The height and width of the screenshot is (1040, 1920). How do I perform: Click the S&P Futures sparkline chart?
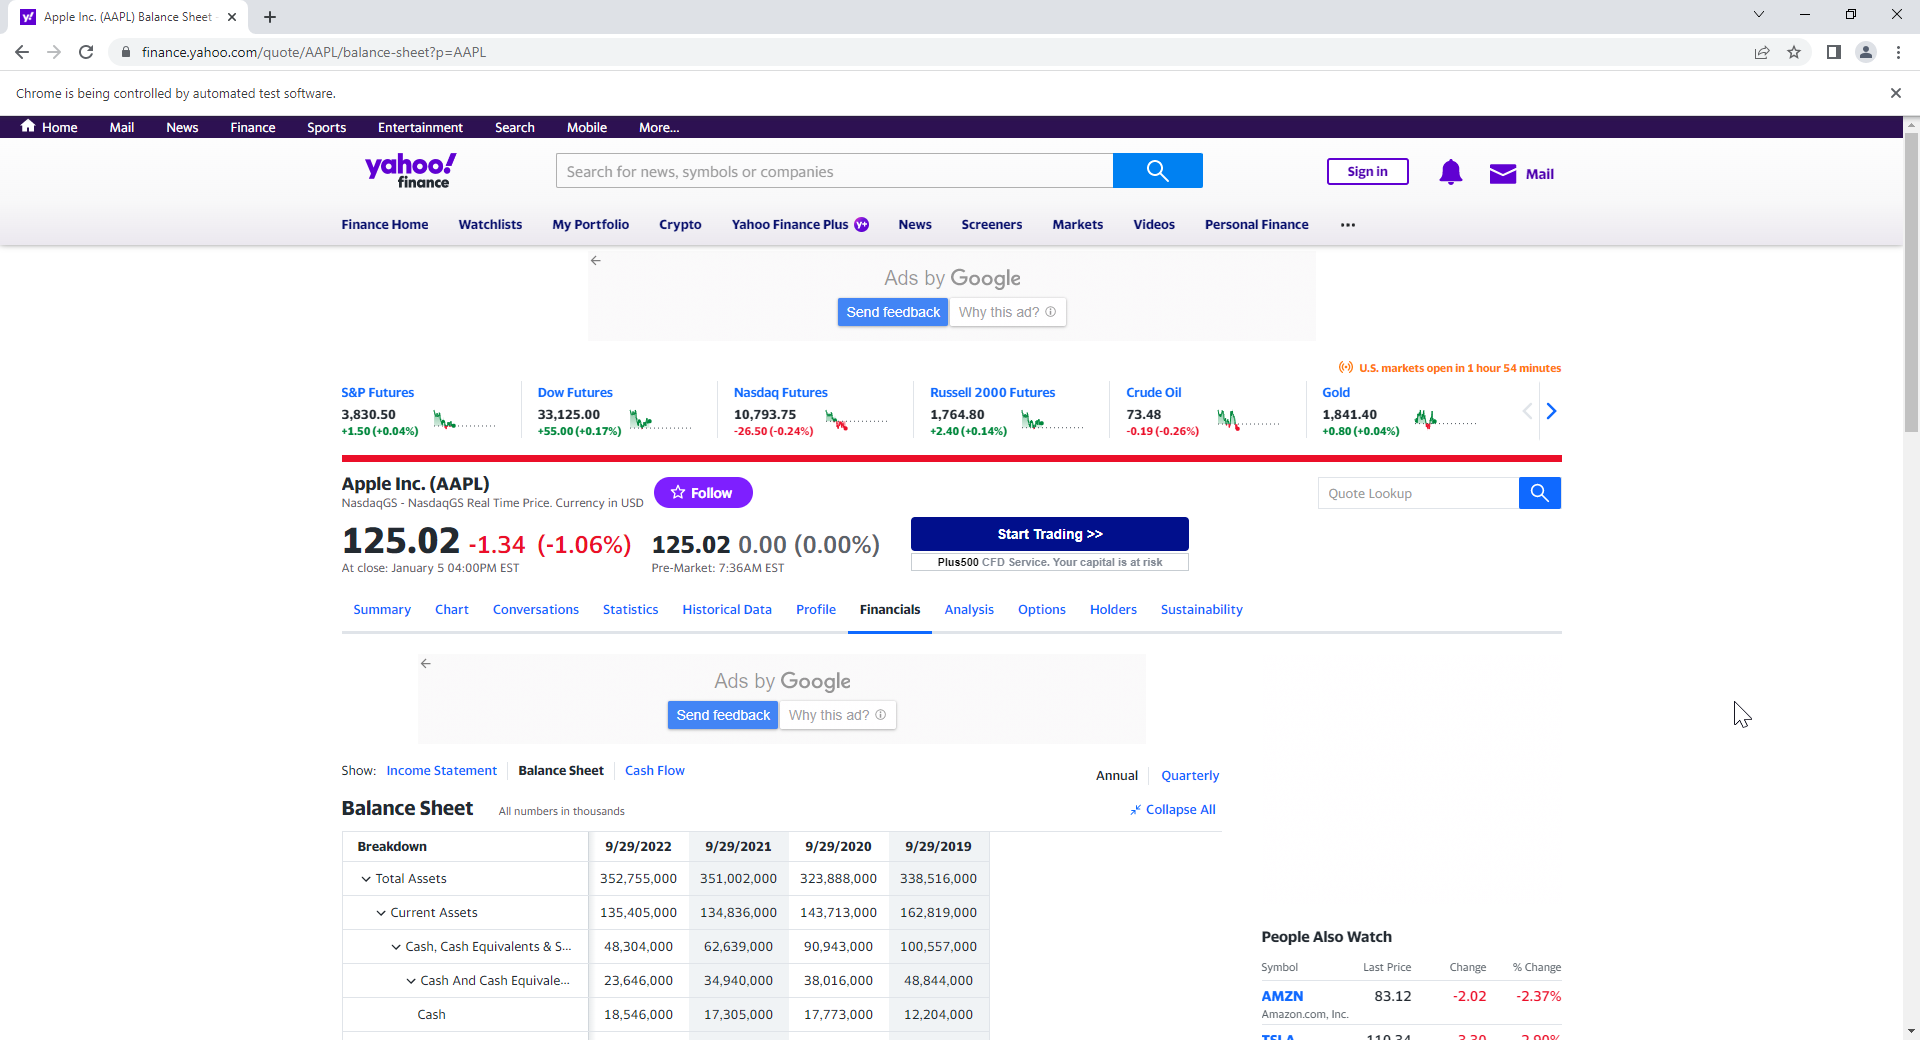click(x=464, y=419)
